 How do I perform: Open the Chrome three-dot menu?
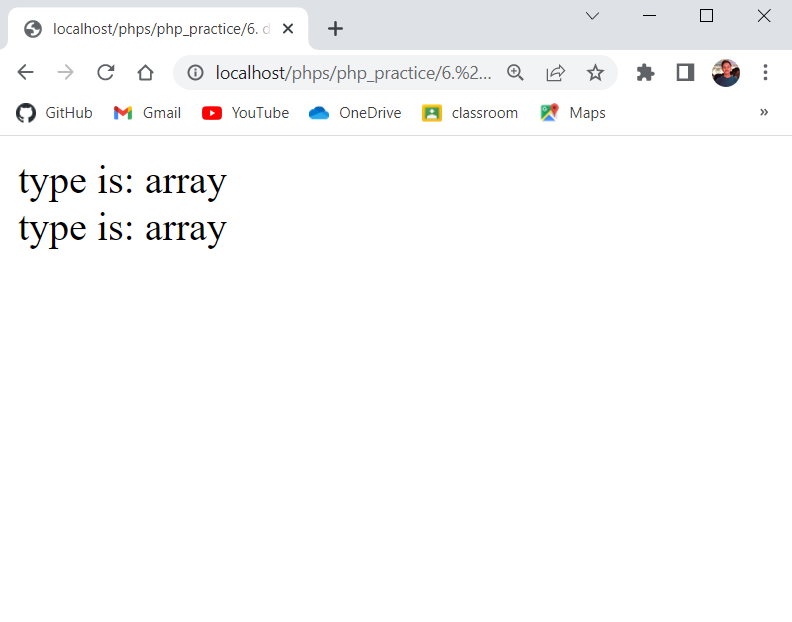point(765,72)
